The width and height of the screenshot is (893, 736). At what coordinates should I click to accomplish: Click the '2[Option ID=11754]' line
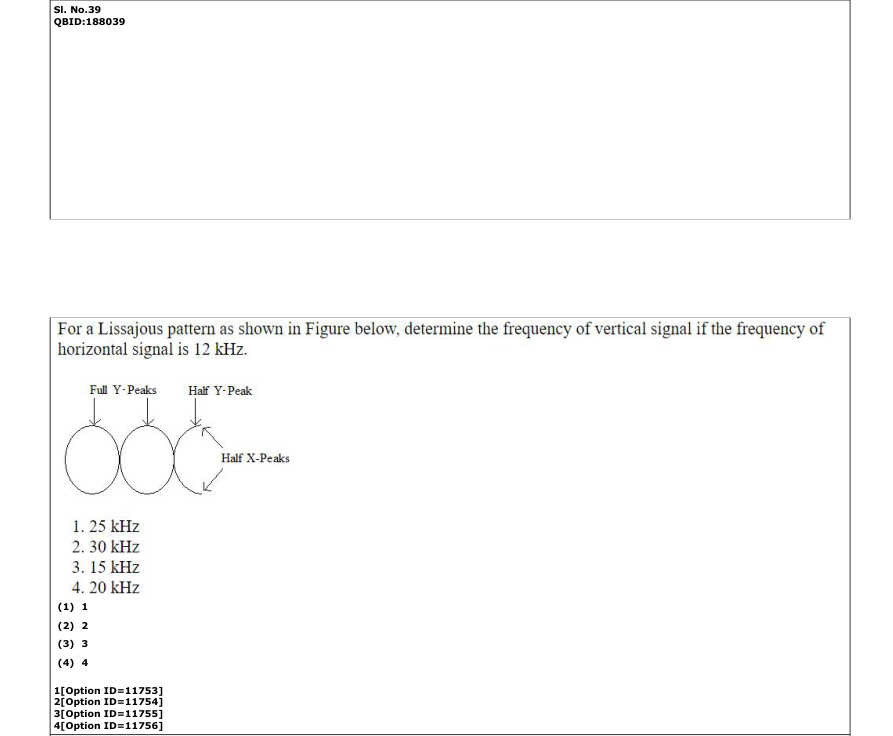(x=108, y=702)
